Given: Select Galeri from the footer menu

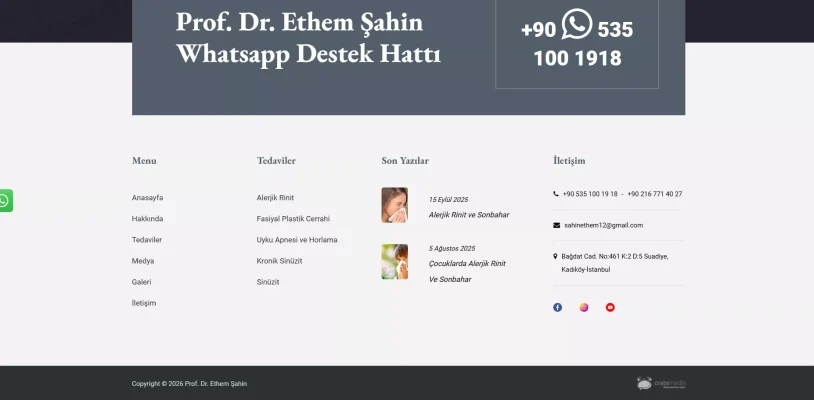Looking at the screenshot, I should [x=141, y=282].
